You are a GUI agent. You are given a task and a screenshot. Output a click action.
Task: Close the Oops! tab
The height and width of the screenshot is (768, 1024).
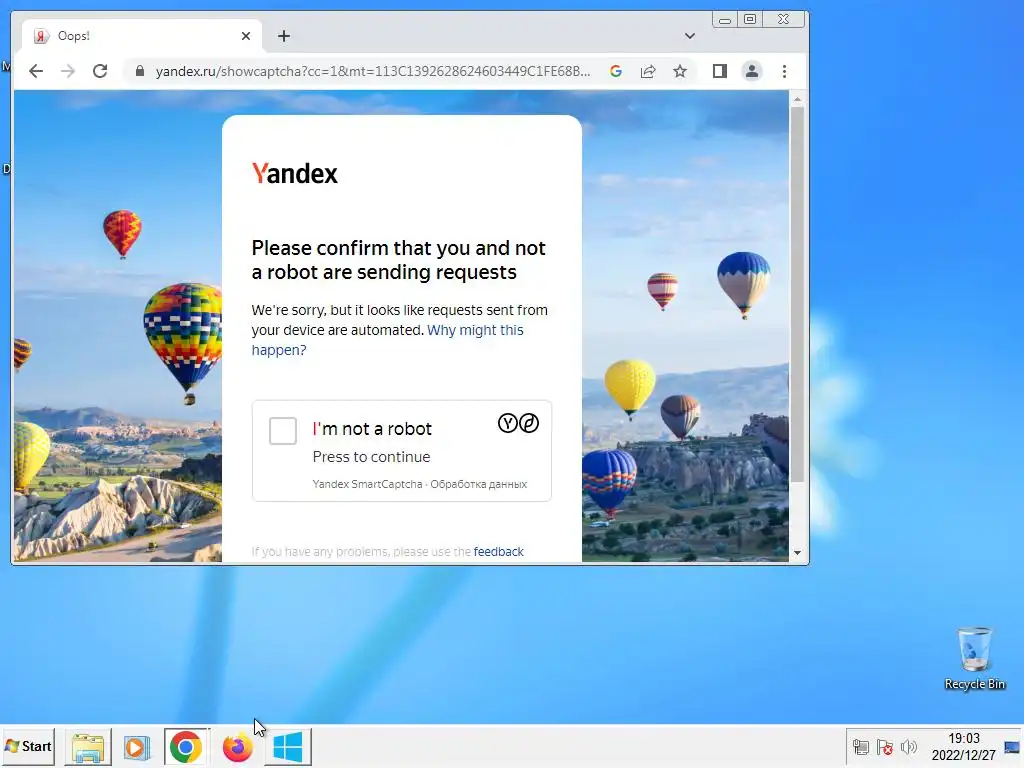246,36
